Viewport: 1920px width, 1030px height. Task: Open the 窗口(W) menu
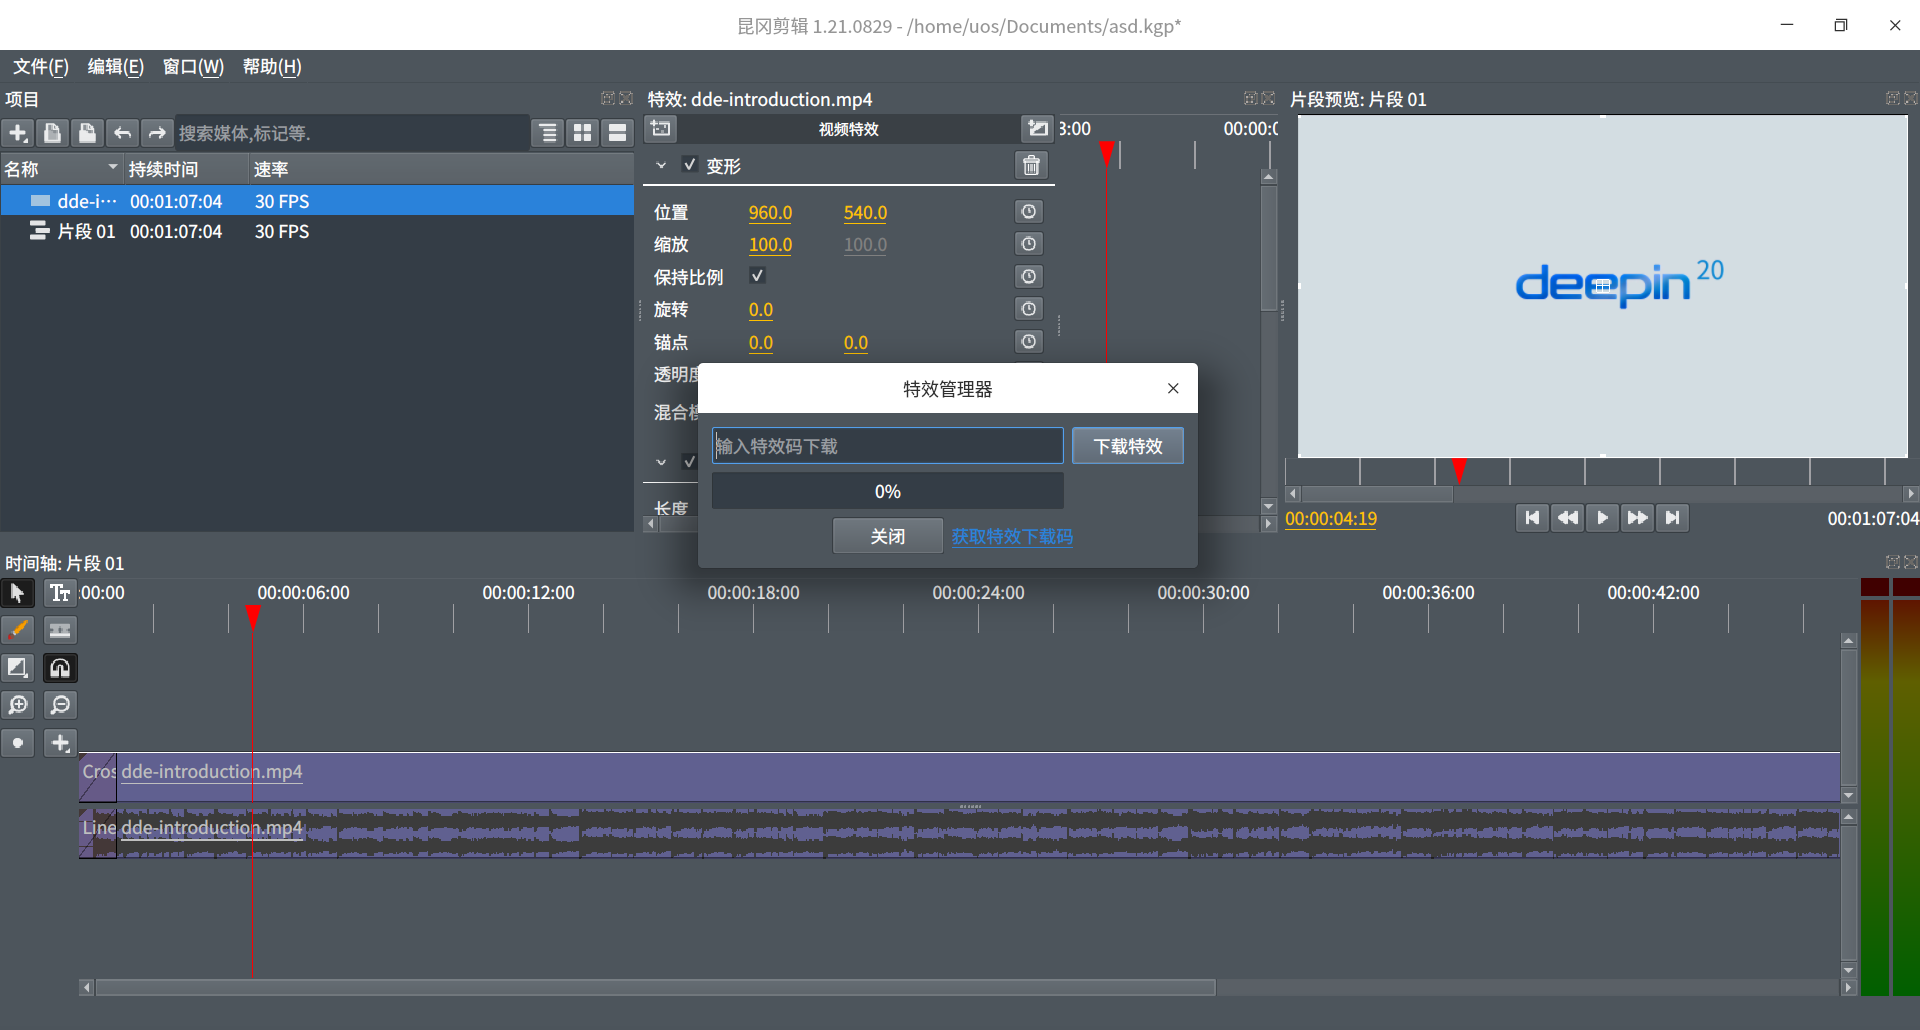click(x=193, y=67)
